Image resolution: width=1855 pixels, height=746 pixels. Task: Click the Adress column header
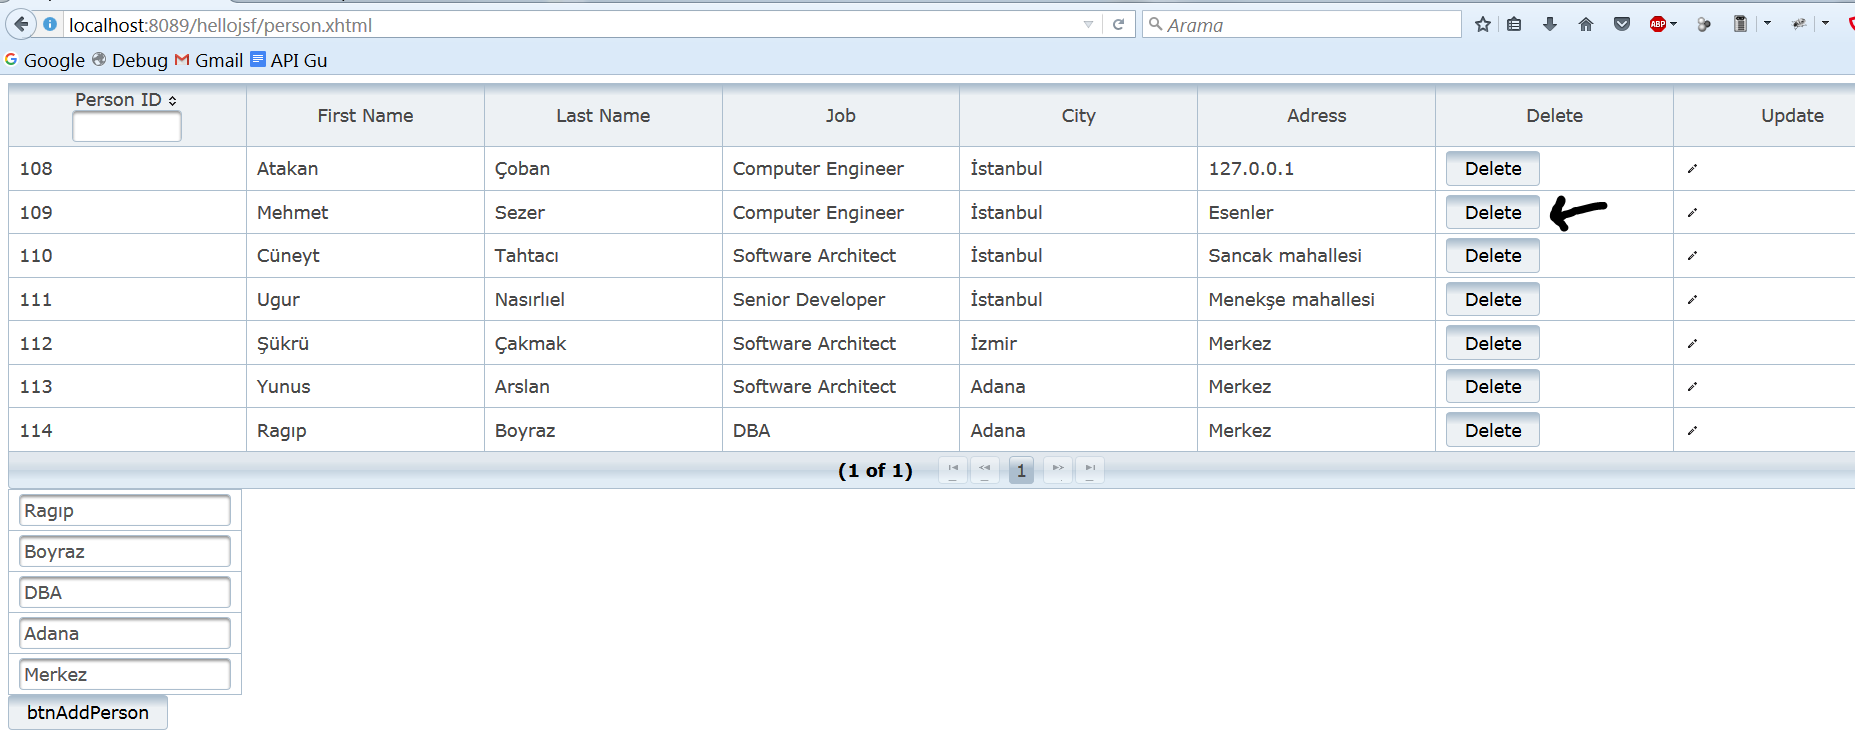pos(1317,116)
